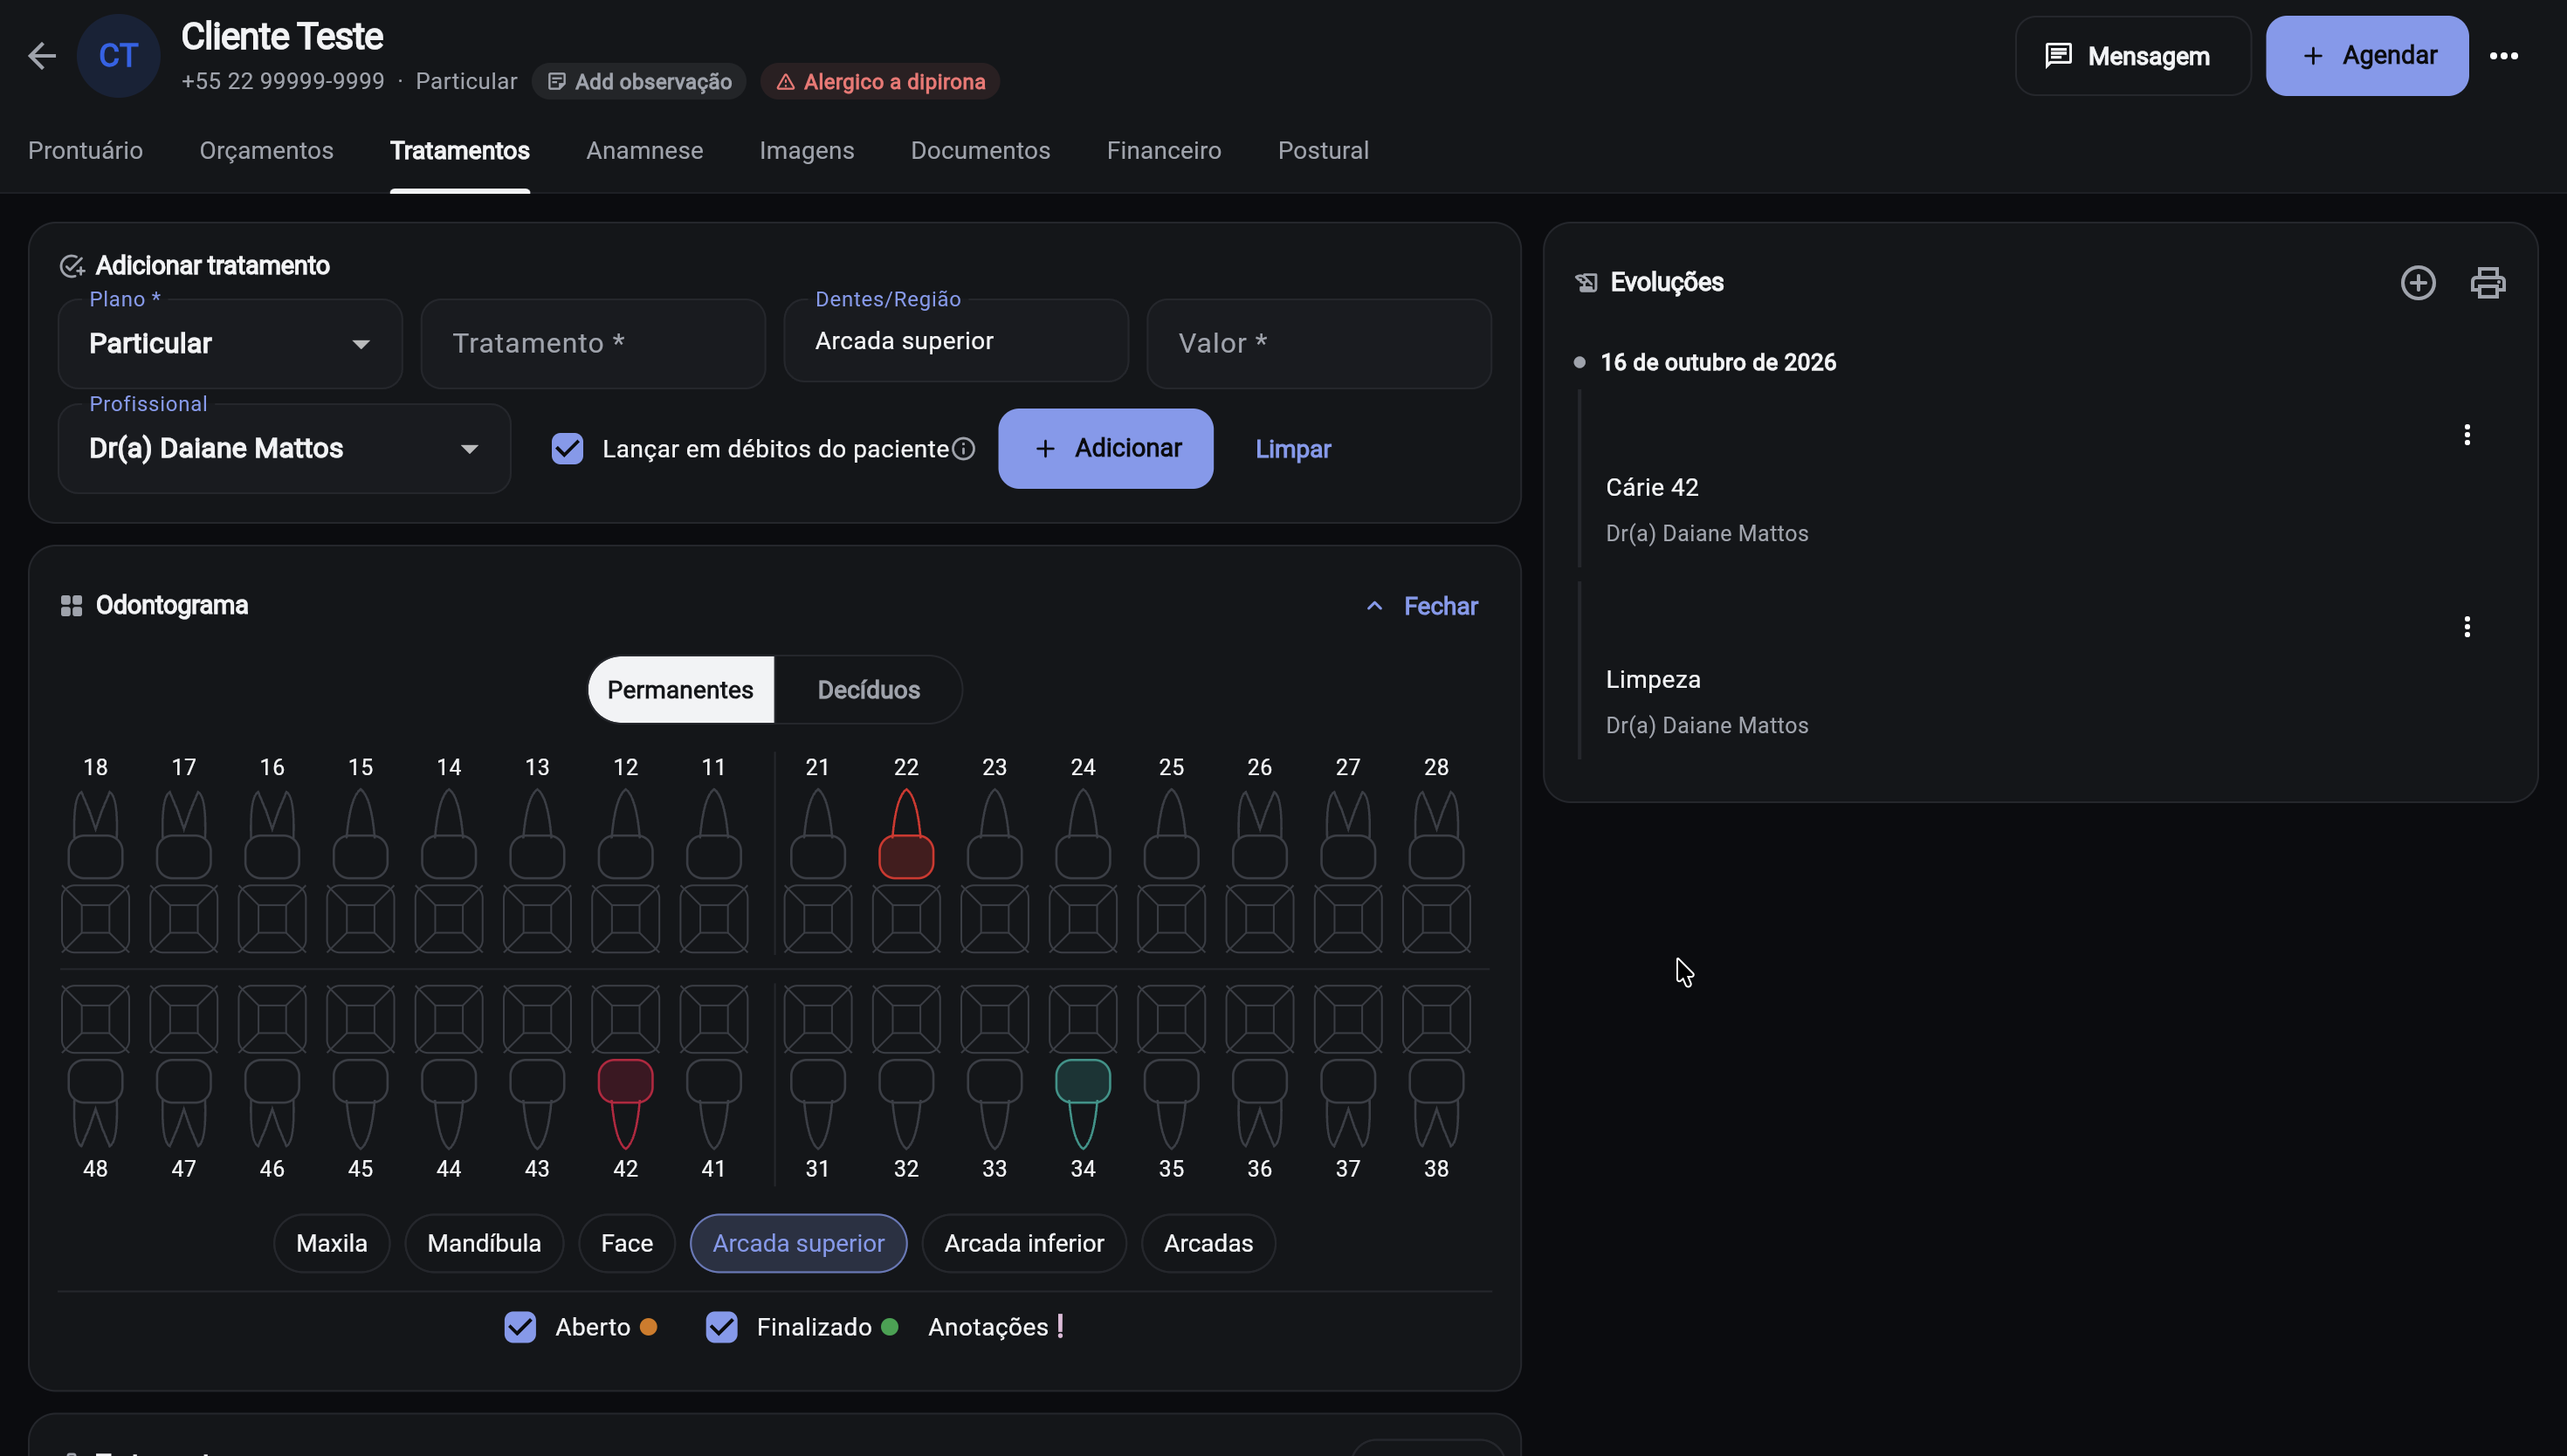Select tooth 34 in the odontogram

click(1083, 1104)
